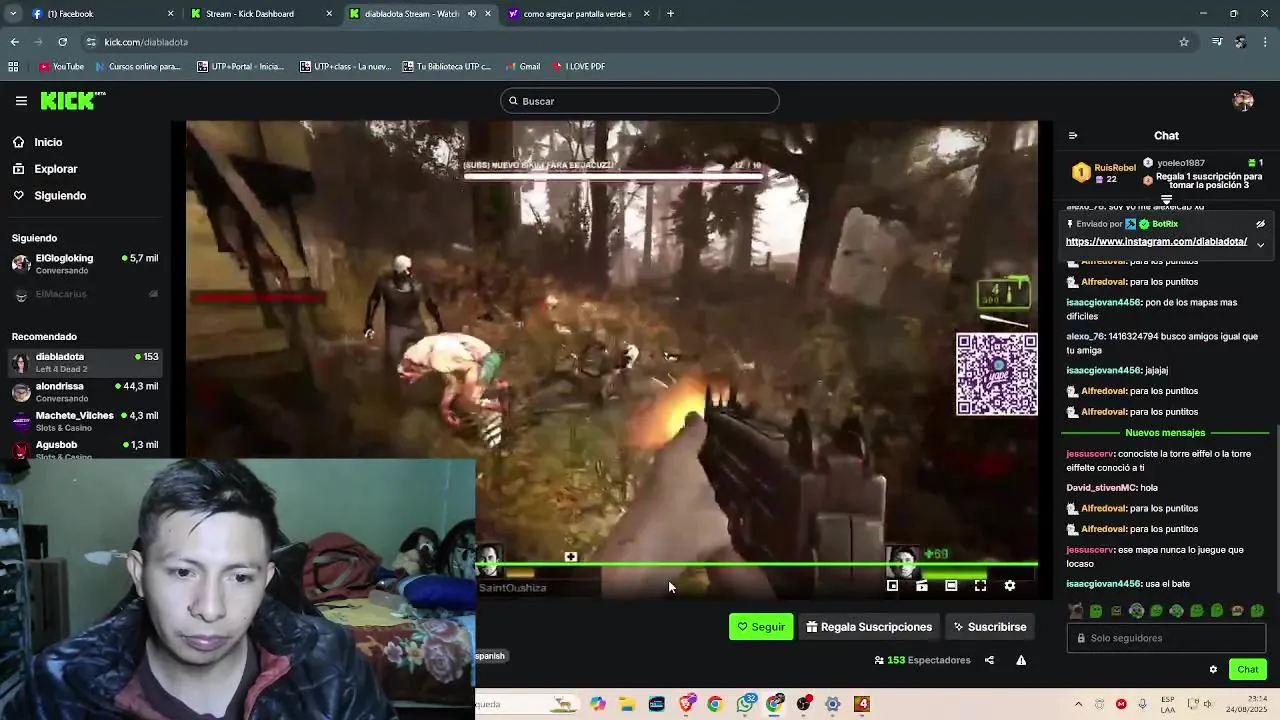Share the stream with share icon
Screen dimensions: 1280x720
point(989,660)
